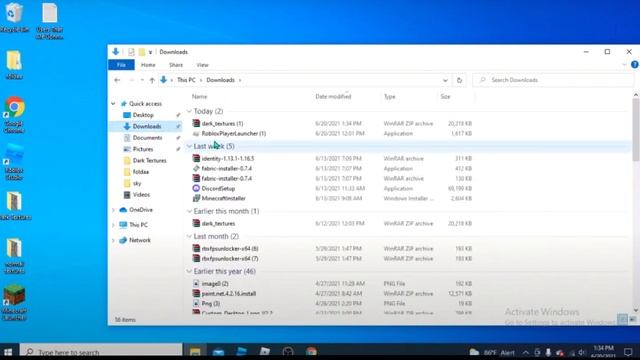Screen dimensions: 640x360
Task: Switch to the Share ribbon tab
Action: pyautogui.click(x=176, y=65)
